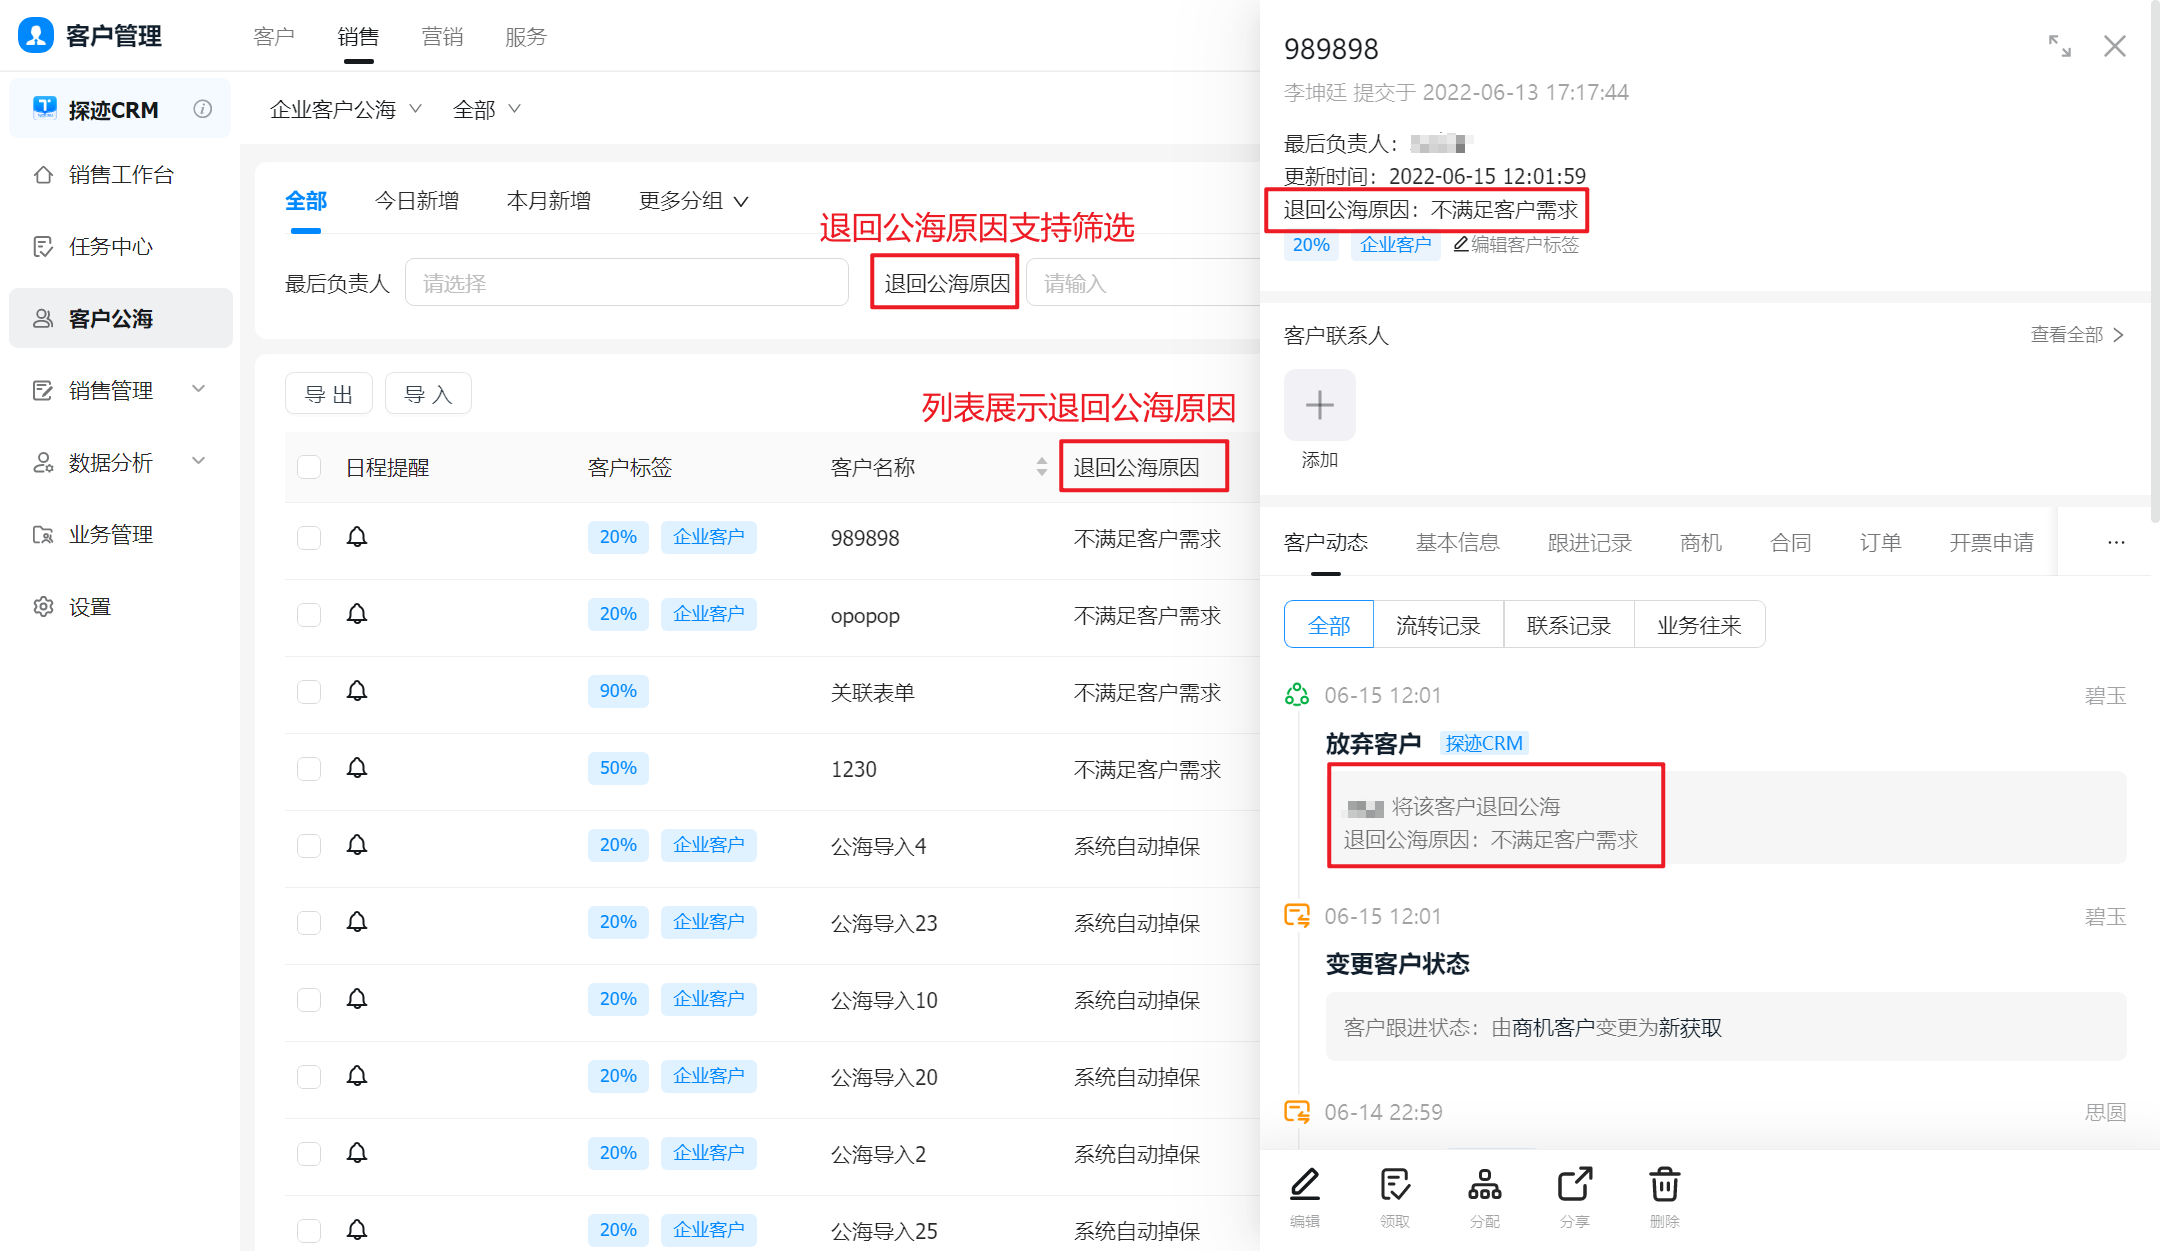Click bell reminder icon for 989898 row
The image size is (2160, 1251).
click(x=357, y=538)
